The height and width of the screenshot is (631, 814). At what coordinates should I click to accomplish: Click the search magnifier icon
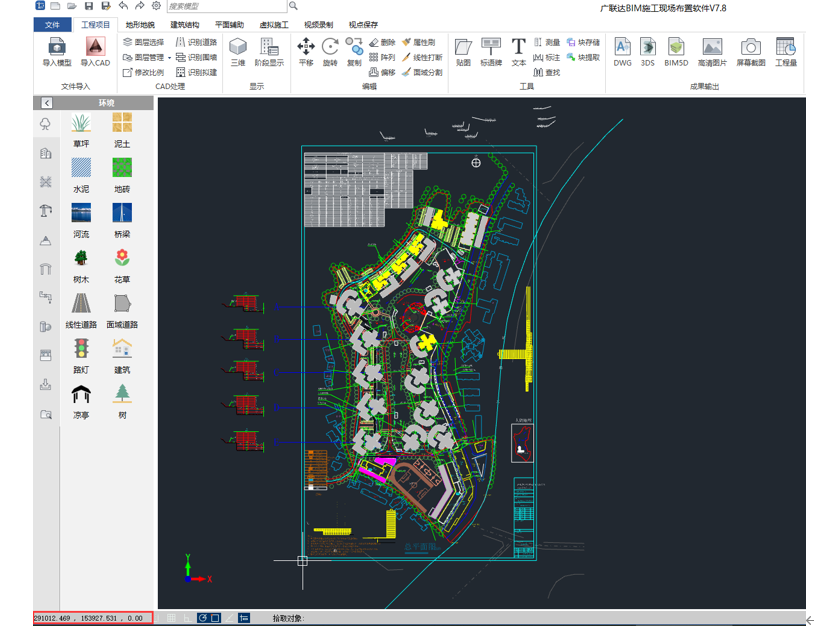(294, 6)
